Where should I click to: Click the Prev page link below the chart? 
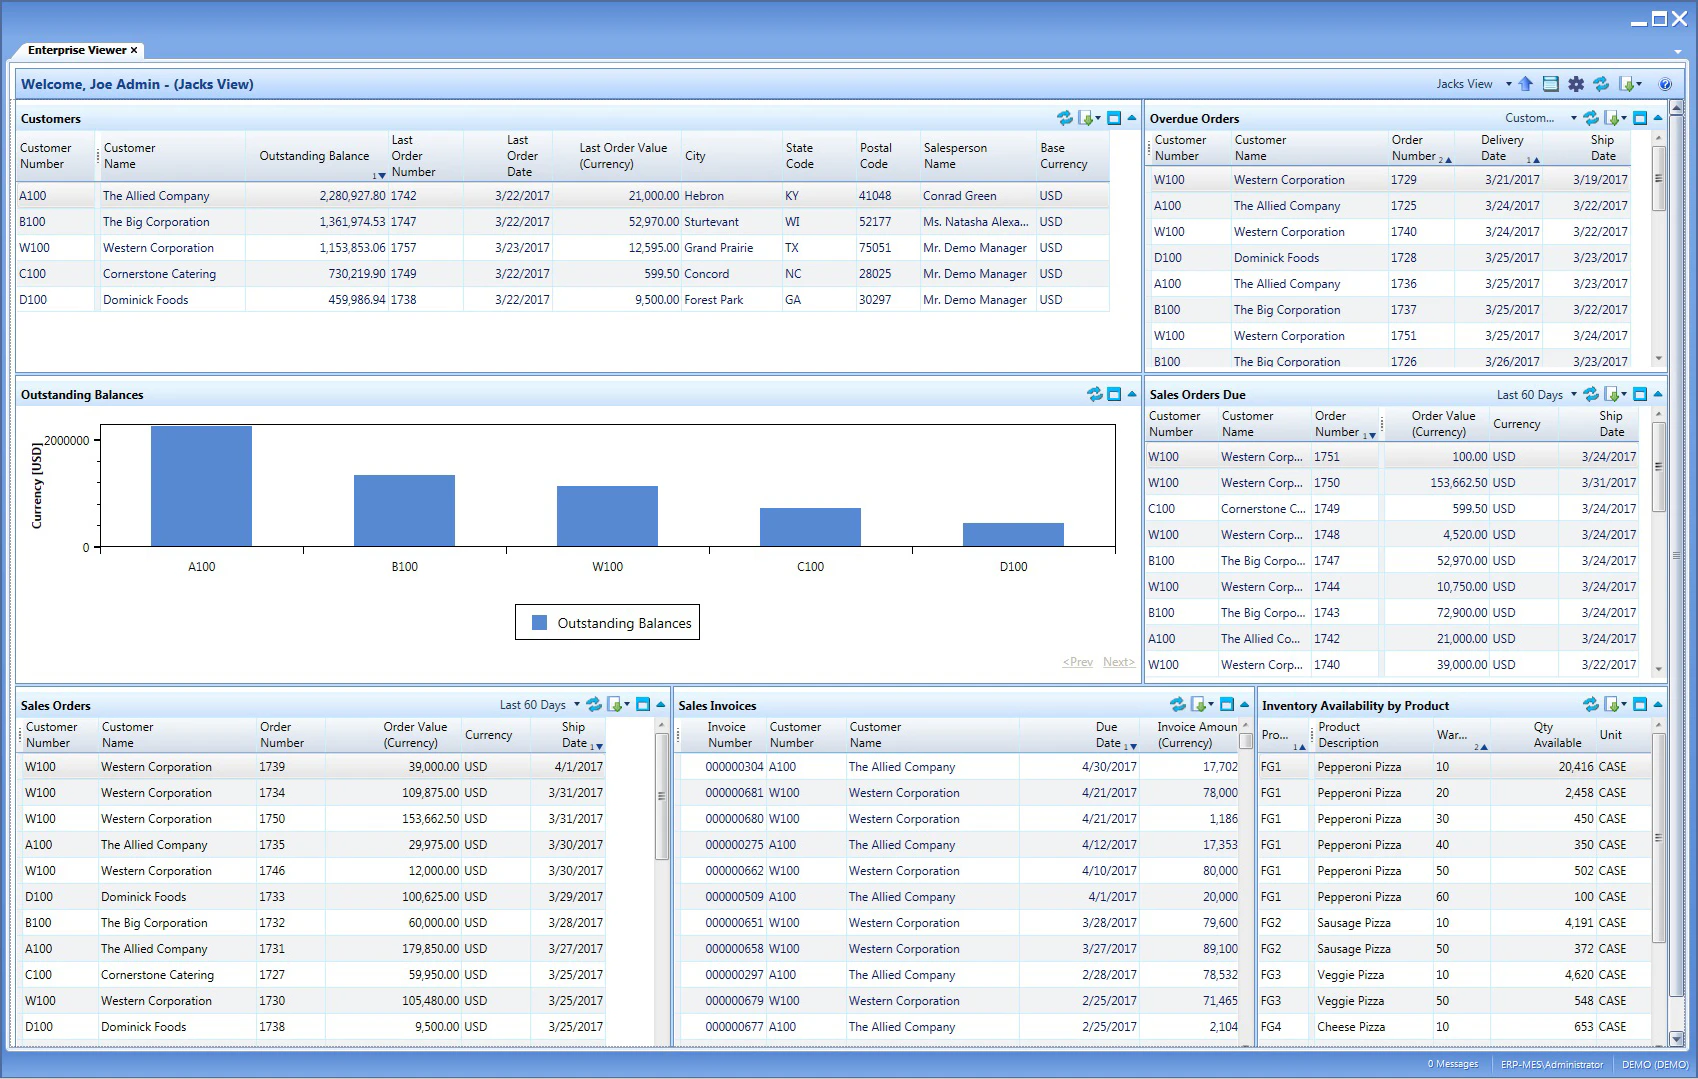pos(1077,661)
